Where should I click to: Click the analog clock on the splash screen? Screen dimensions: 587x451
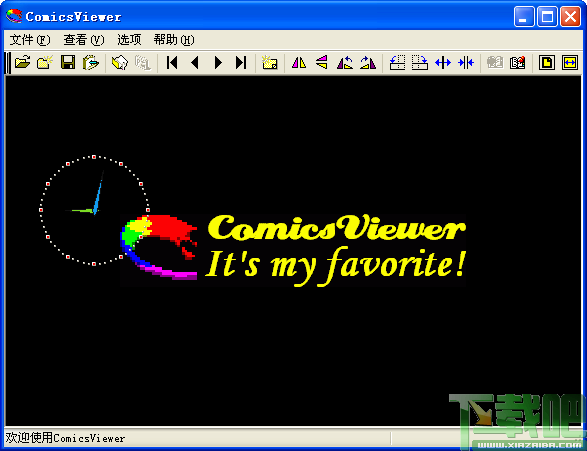[94, 210]
